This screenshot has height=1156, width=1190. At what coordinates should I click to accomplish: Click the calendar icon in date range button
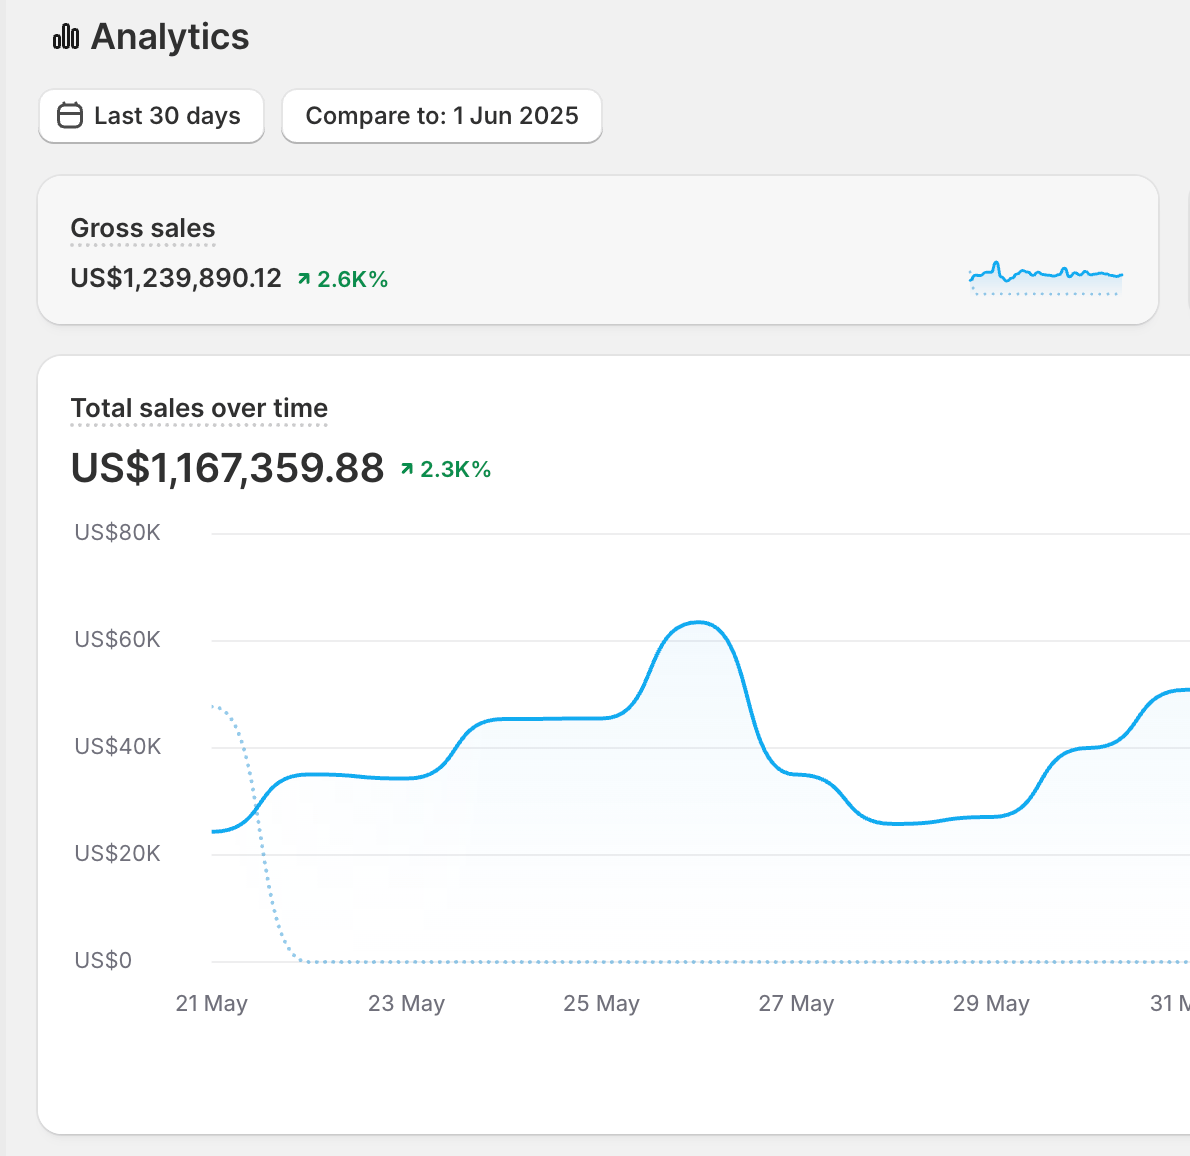(x=70, y=116)
